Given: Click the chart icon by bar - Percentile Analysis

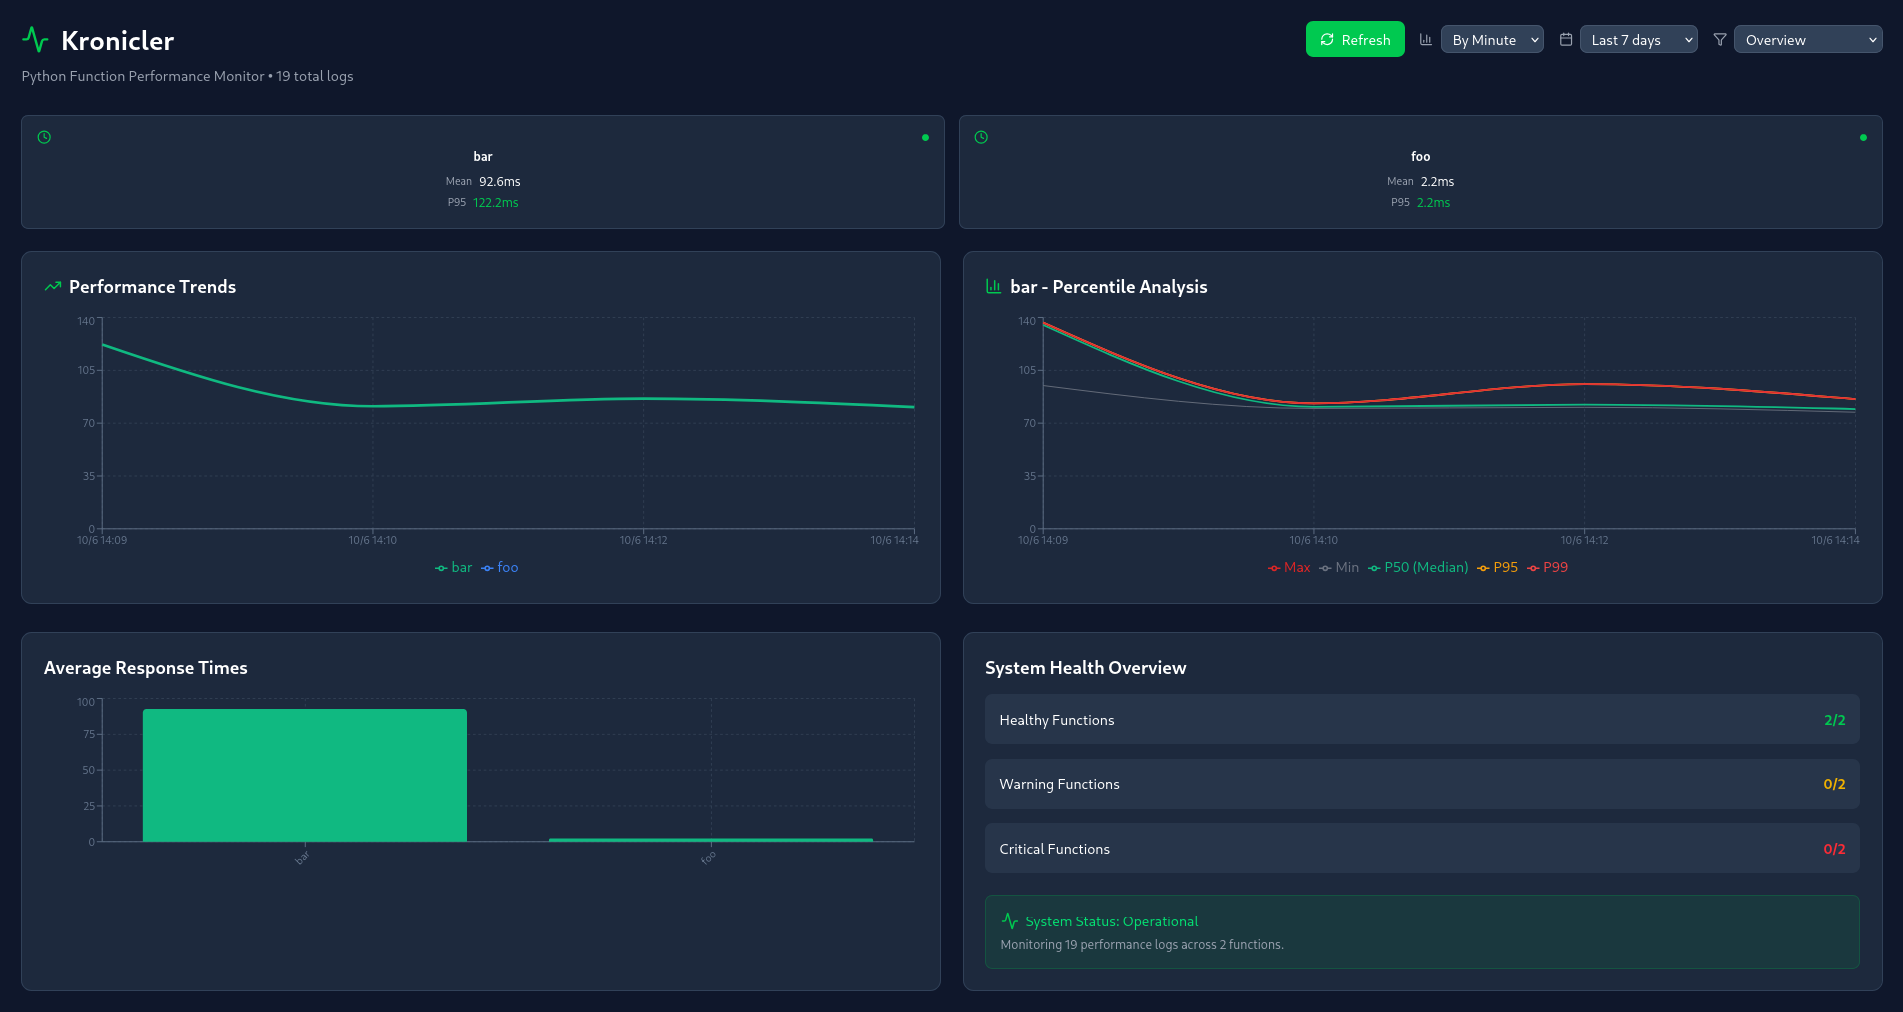Looking at the screenshot, I should [x=993, y=287].
